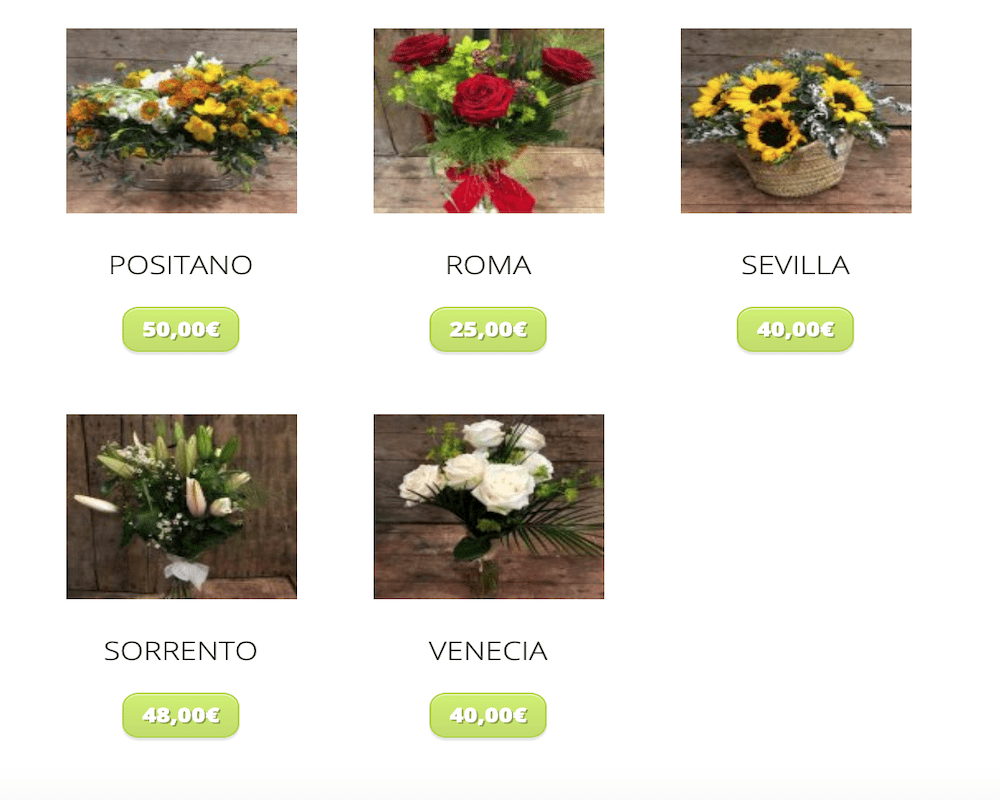Click the SEVILLA product title
Image resolution: width=1000 pixels, height=800 pixels.
[795, 265]
